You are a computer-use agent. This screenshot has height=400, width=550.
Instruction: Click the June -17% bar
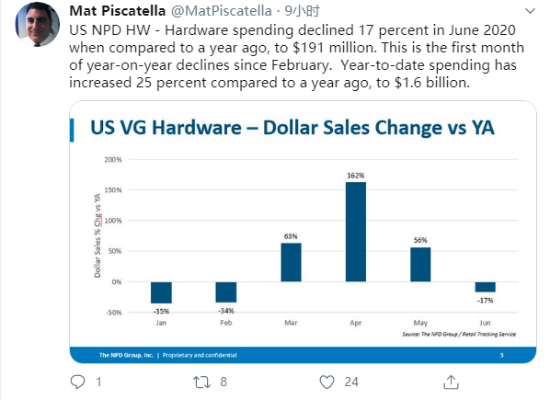click(485, 287)
